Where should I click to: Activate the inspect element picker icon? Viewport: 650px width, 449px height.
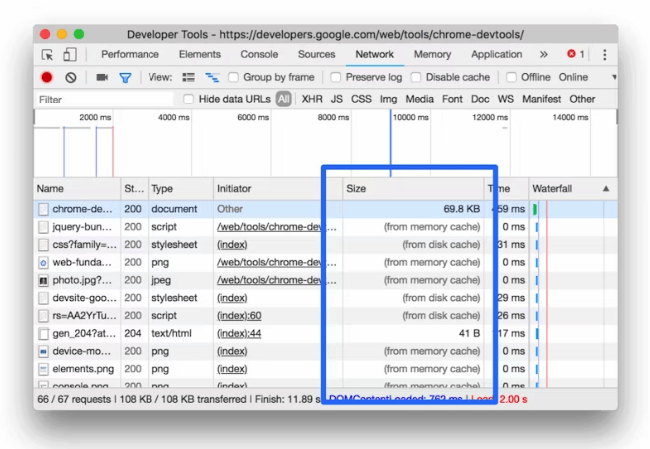tap(47, 55)
